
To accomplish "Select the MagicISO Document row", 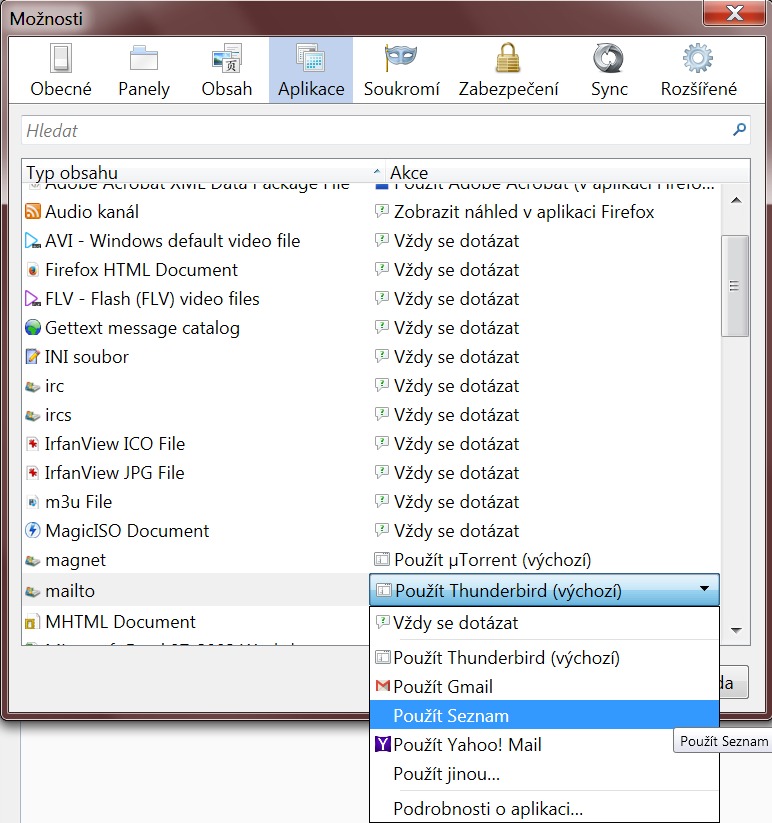I will (x=372, y=531).
